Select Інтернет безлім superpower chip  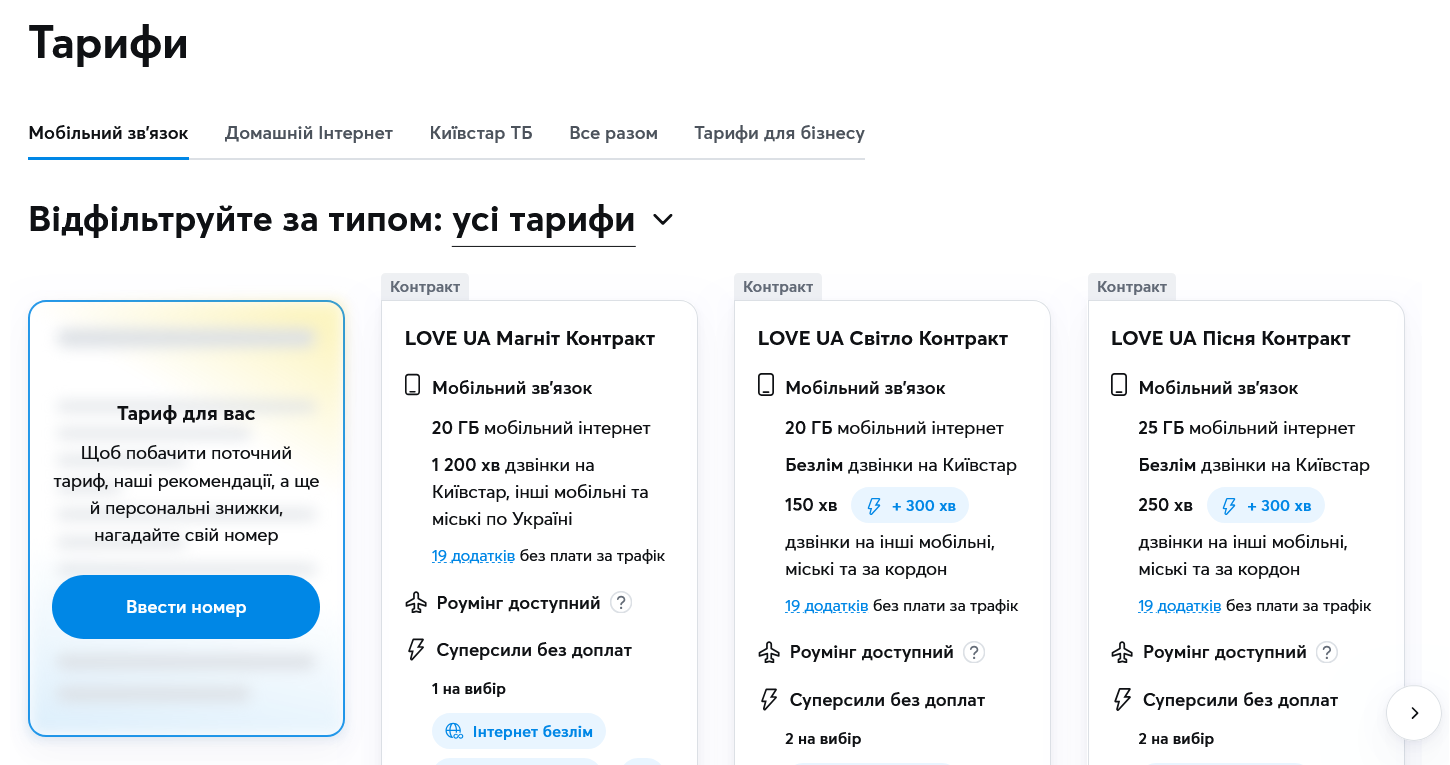pos(519,732)
